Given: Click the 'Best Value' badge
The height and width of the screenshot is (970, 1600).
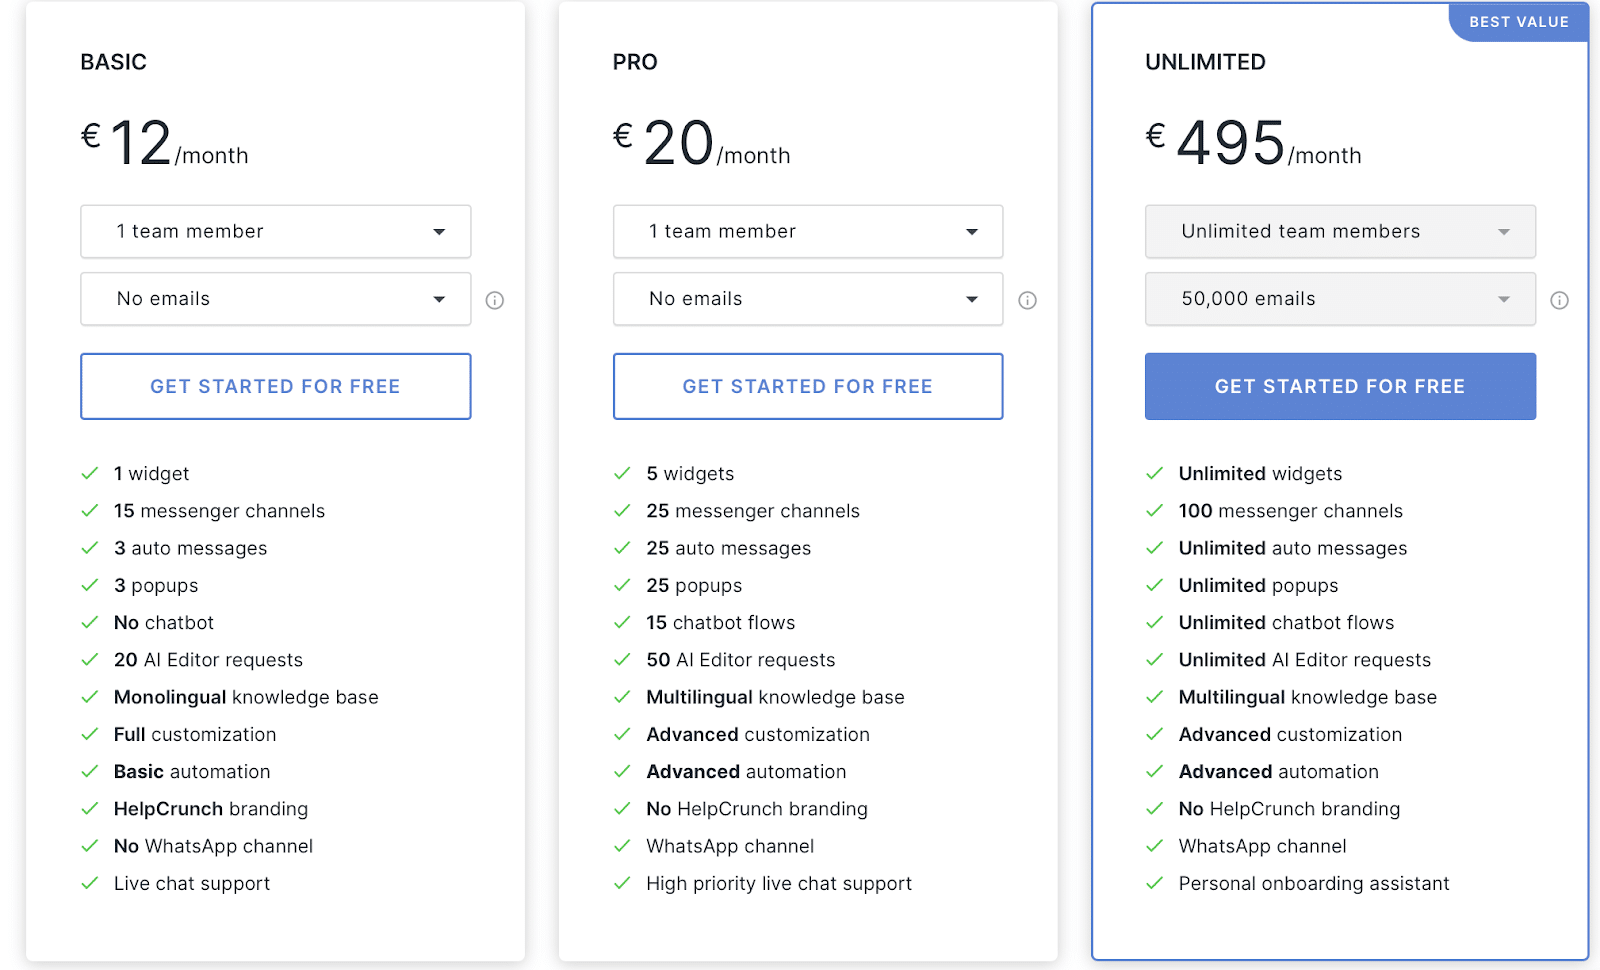Looking at the screenshot, I should click(x=1518, y=22).
